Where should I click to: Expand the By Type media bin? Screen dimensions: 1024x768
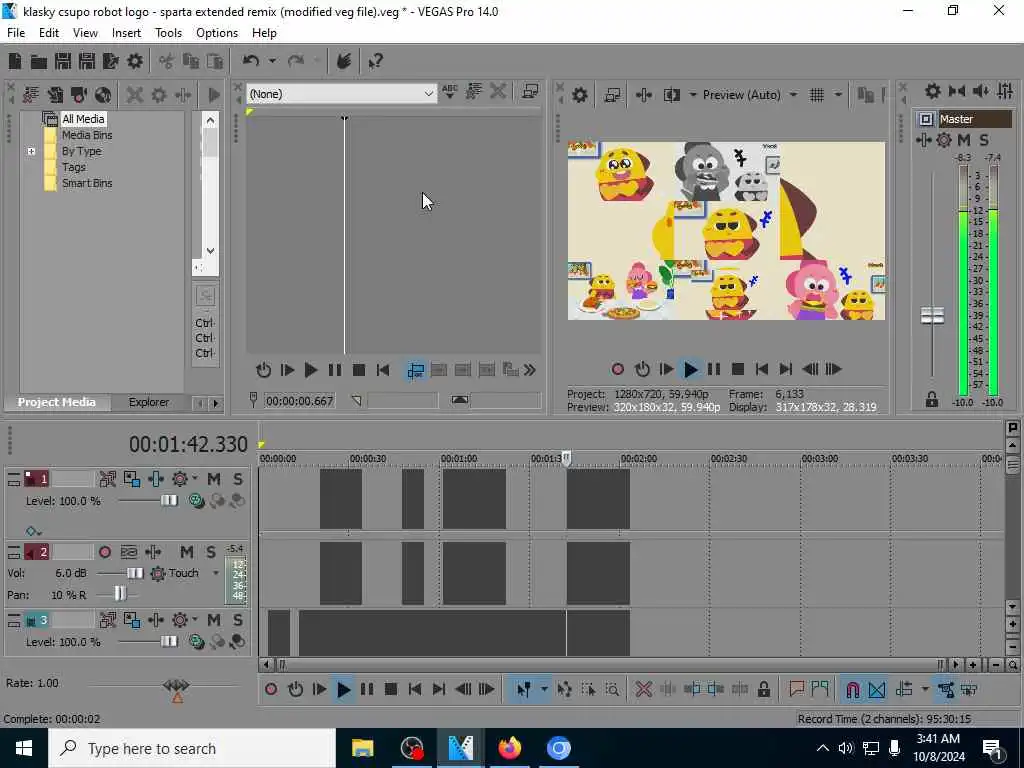pos(31,152)
